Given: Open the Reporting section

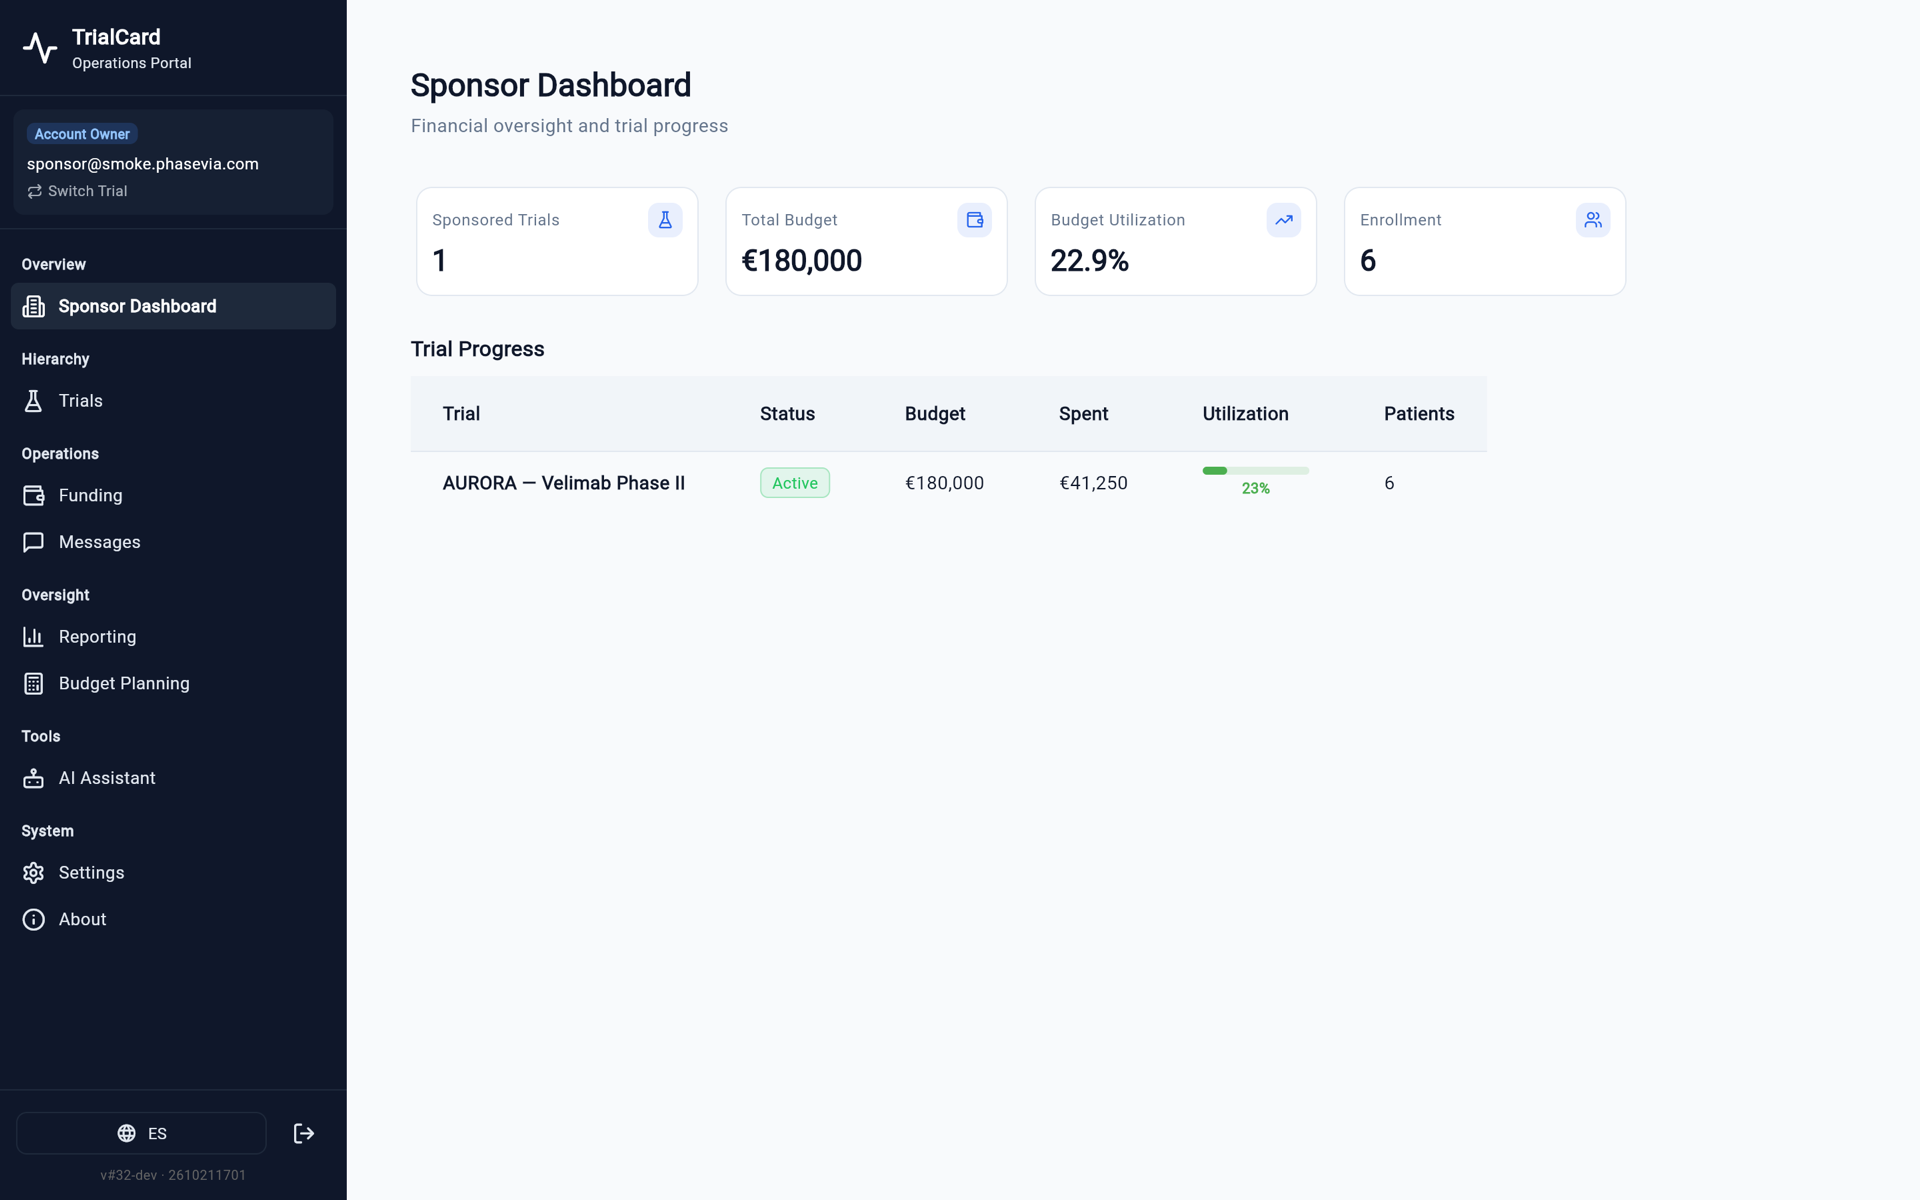Looking at the screenshot, I should coord(173,637).
